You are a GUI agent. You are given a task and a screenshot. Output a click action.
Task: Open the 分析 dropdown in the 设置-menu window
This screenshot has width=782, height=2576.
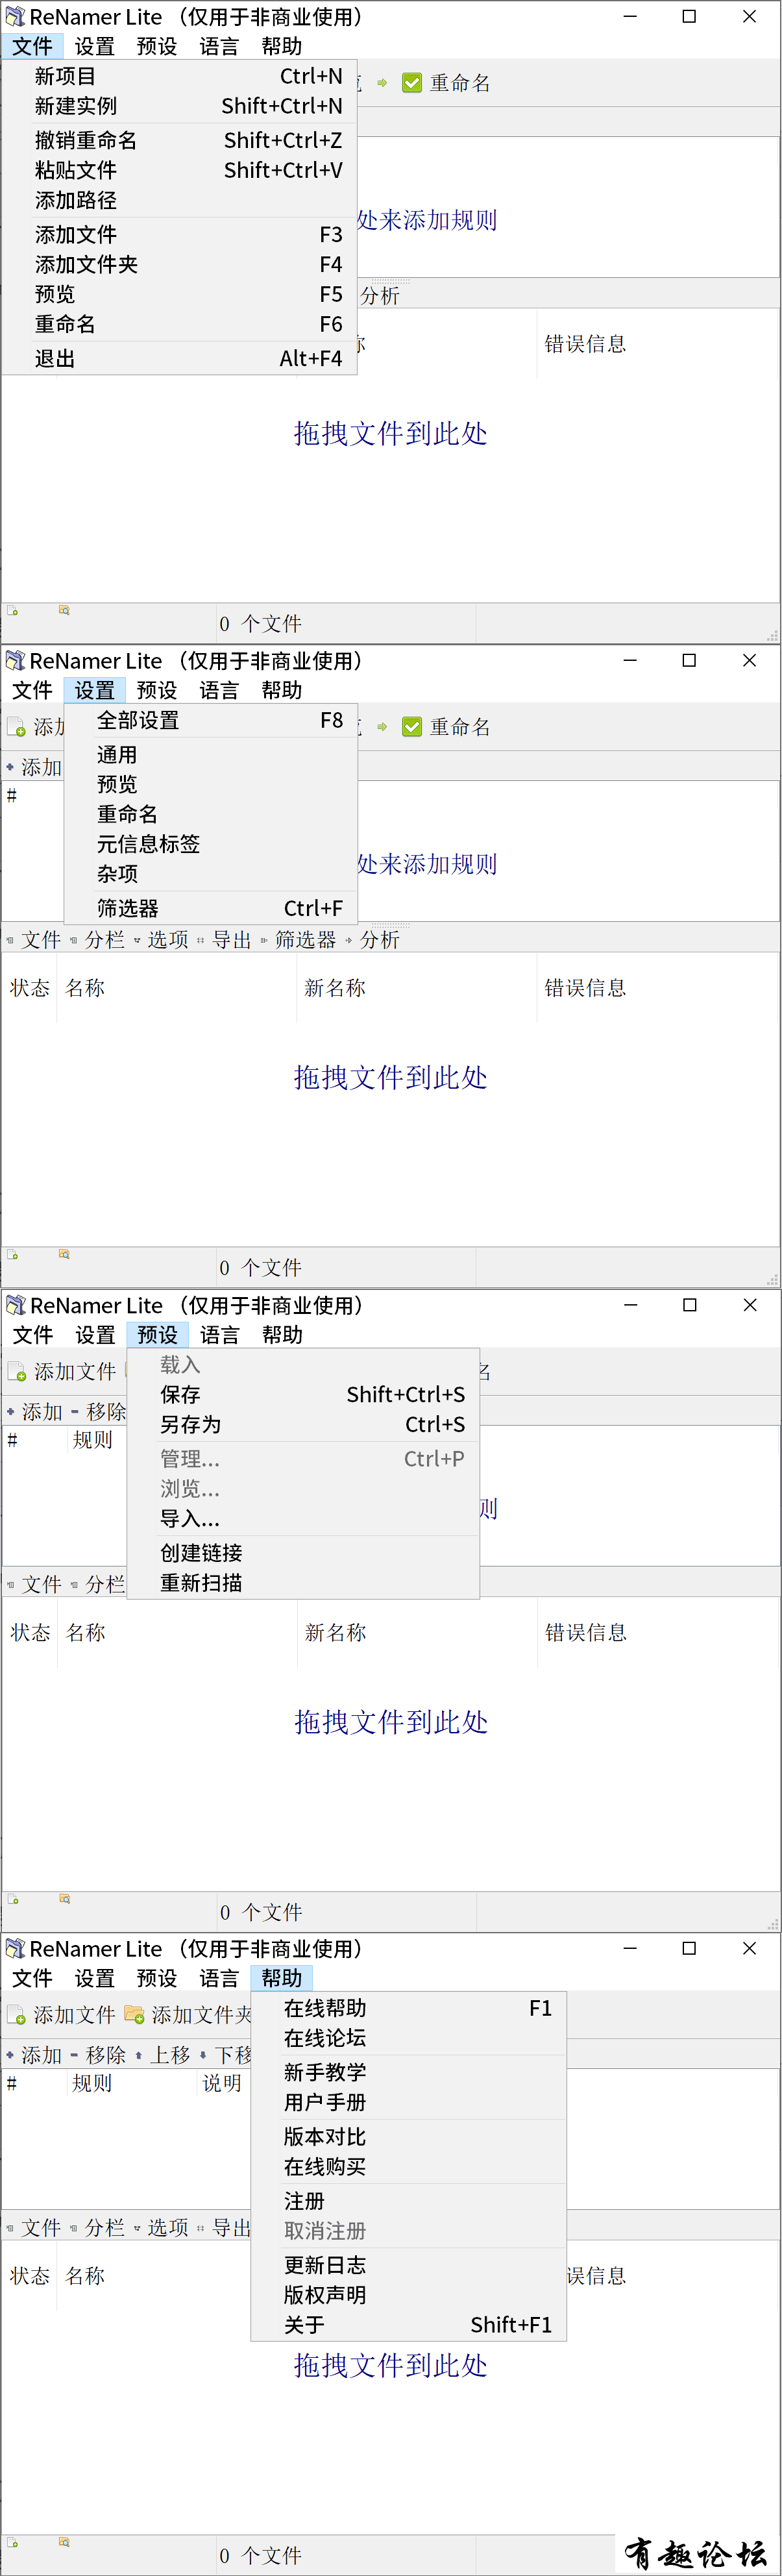373,940
